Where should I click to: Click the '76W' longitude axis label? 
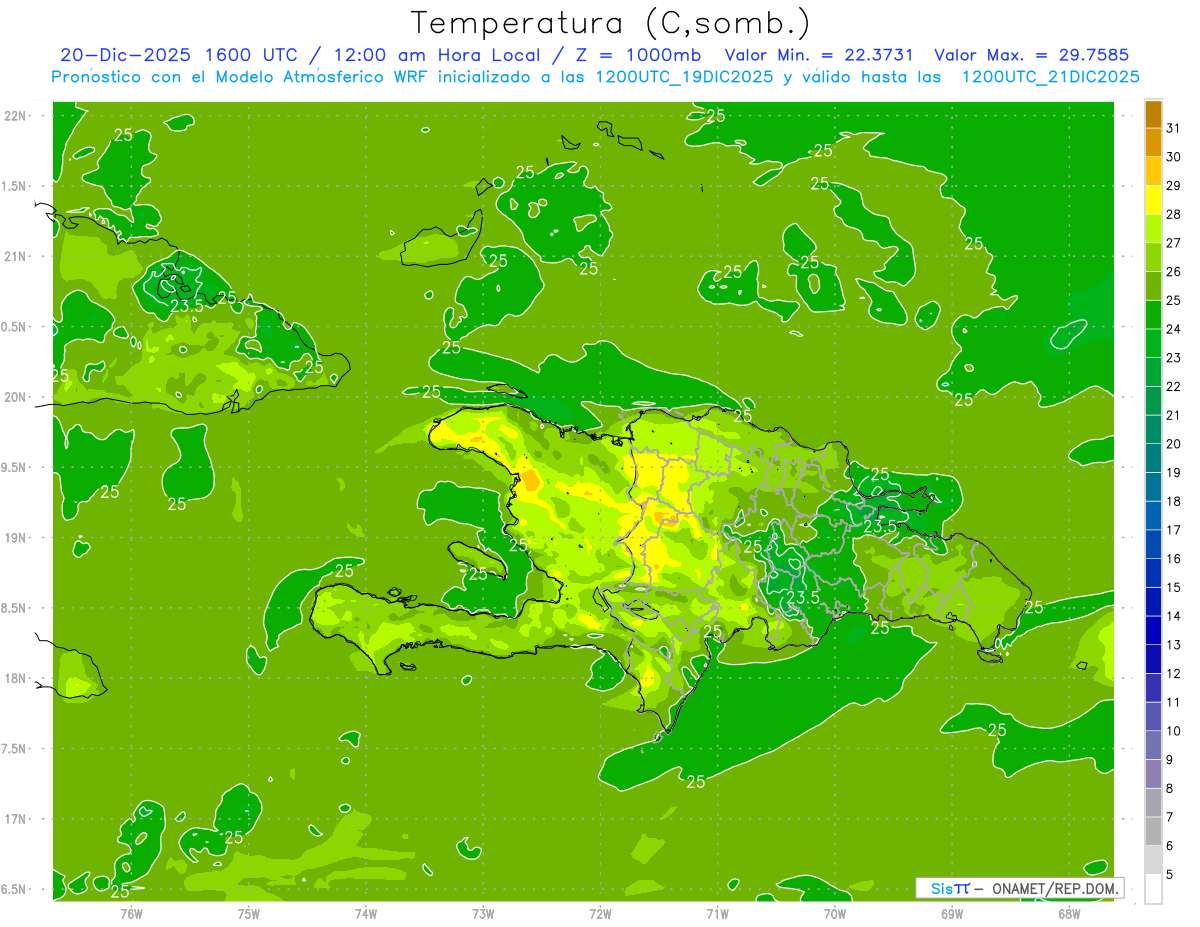tap(131, 912)
